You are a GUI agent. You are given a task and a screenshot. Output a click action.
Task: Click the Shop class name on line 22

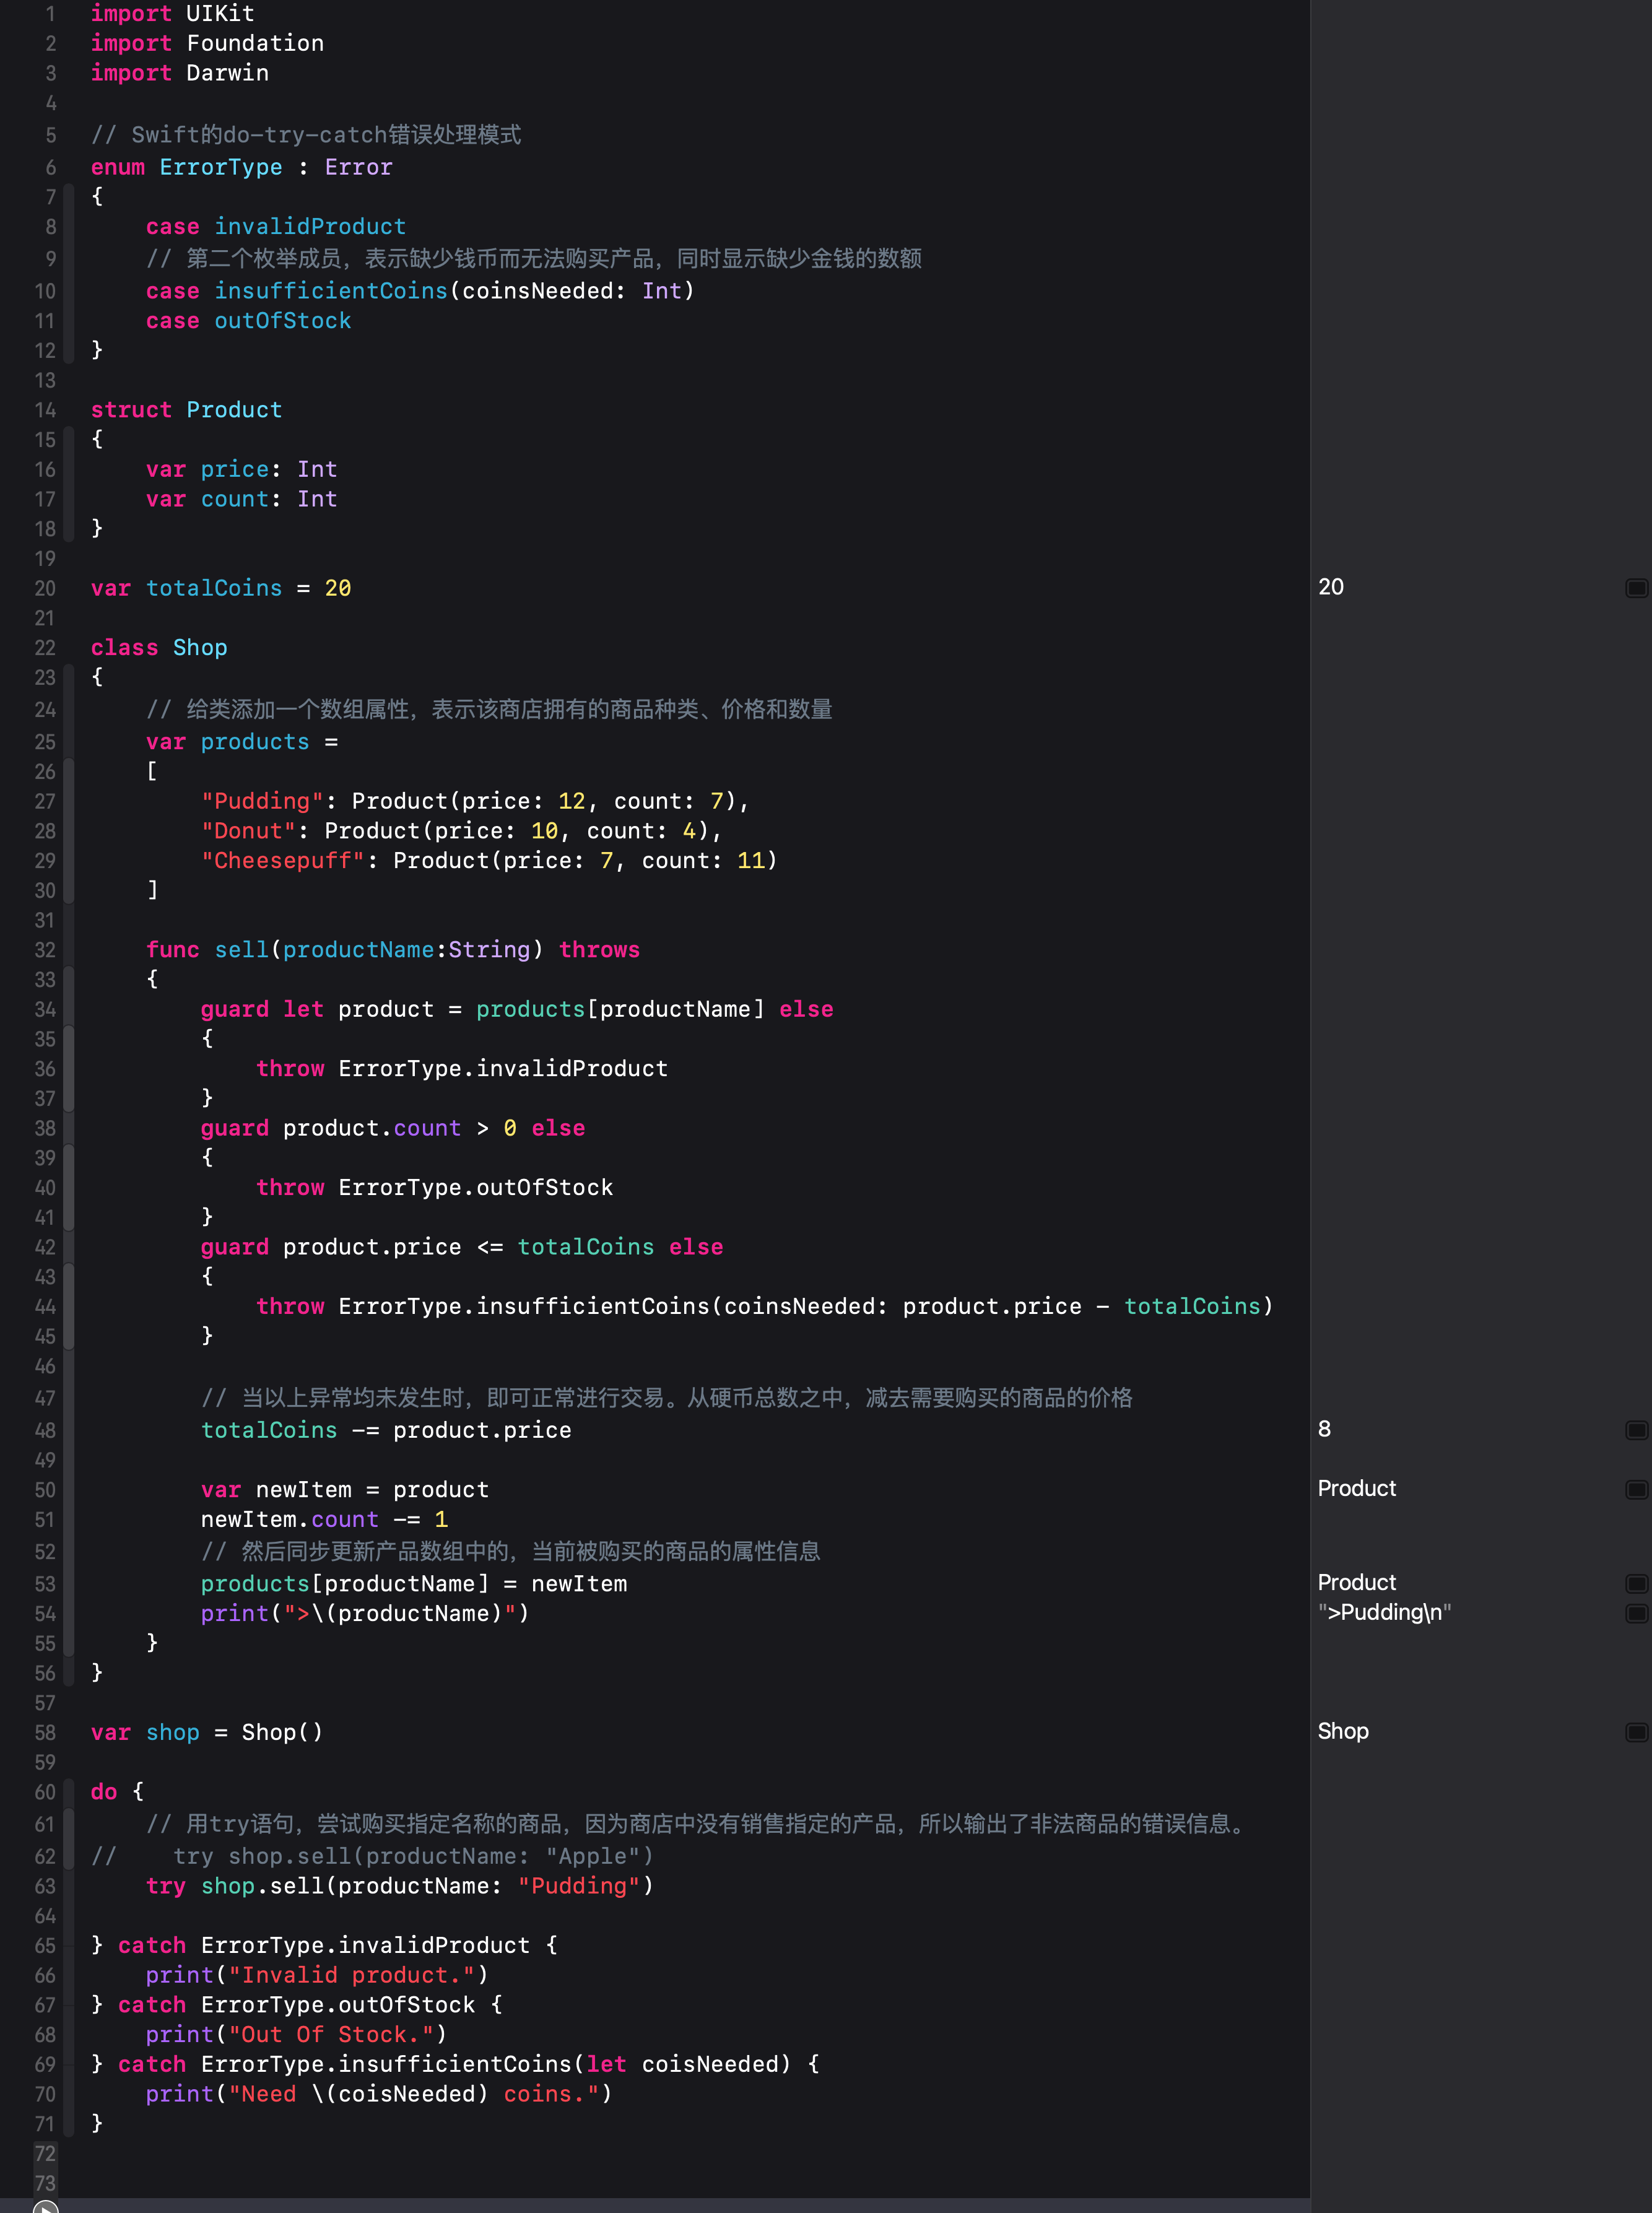pyautogui.click(x=200, y=648)
